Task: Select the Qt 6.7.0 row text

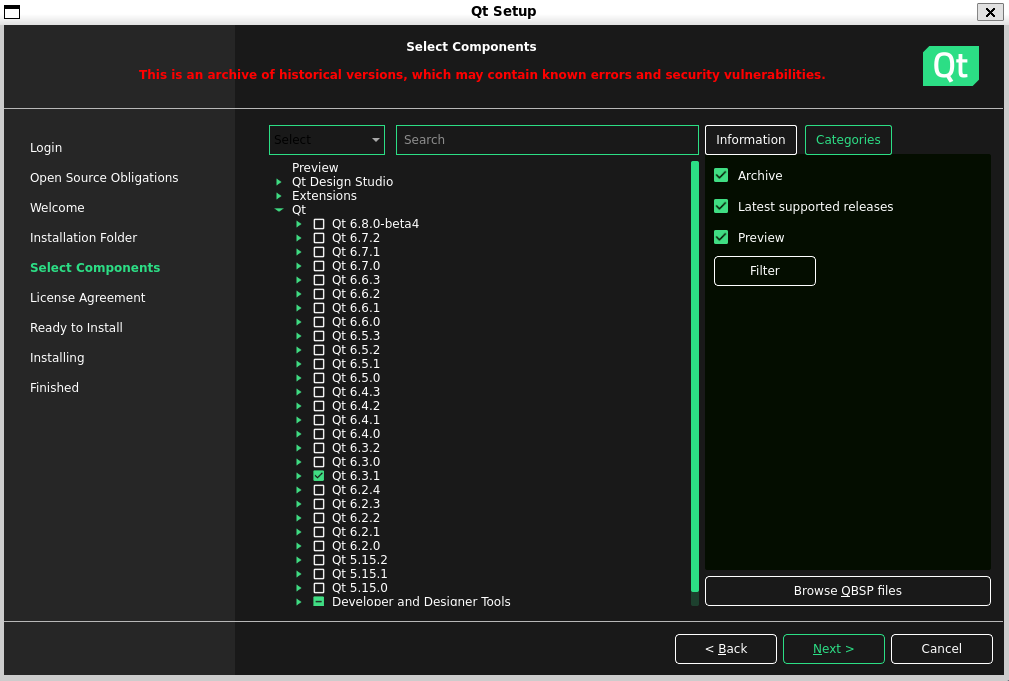Action: coord(356,266)
